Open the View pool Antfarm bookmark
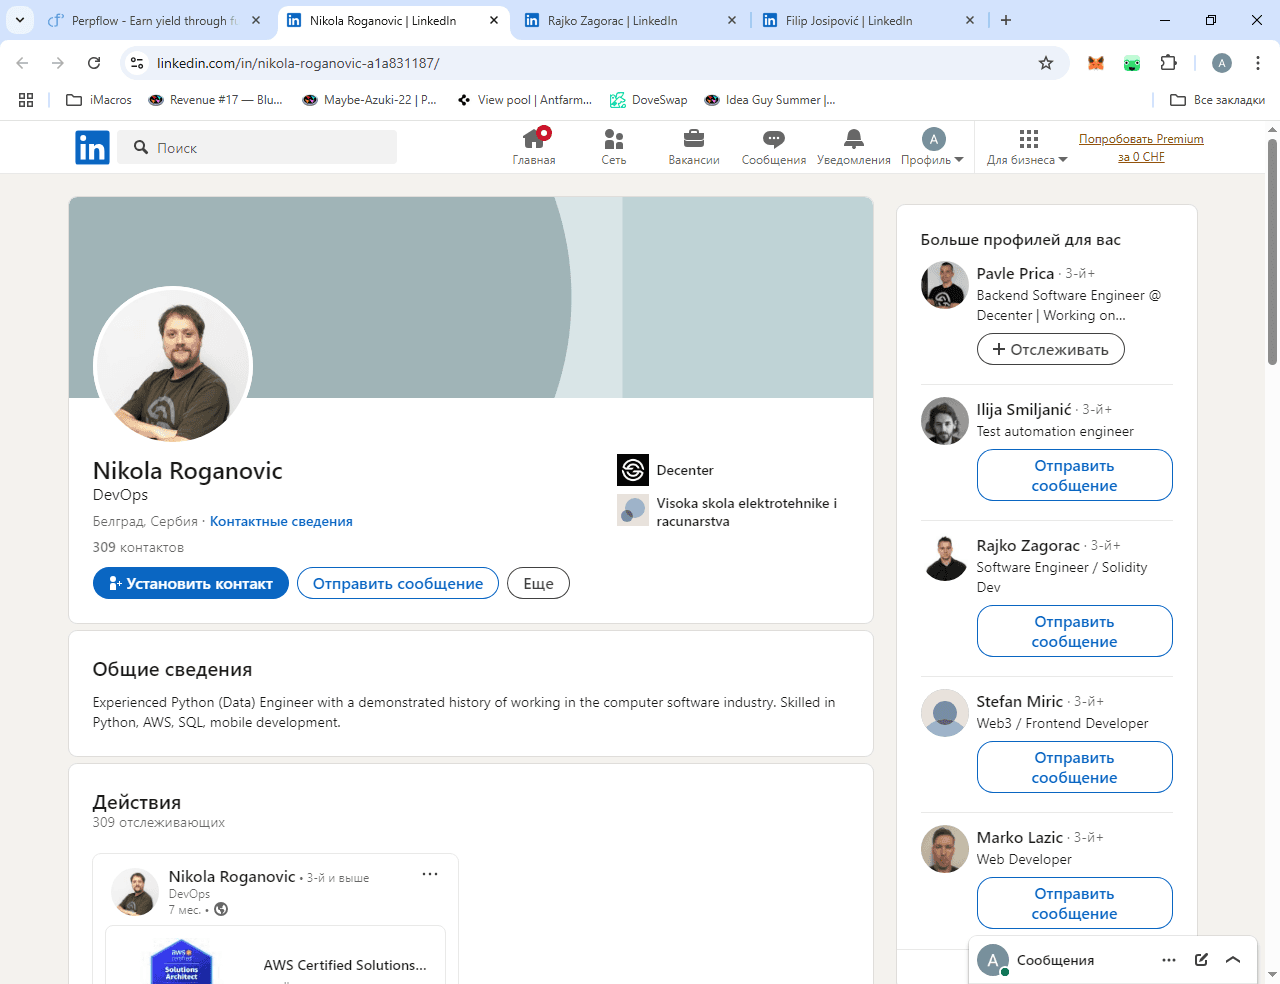Viewport: 1280px width, 984px height. pyautogui.click(x=525, y=100)
